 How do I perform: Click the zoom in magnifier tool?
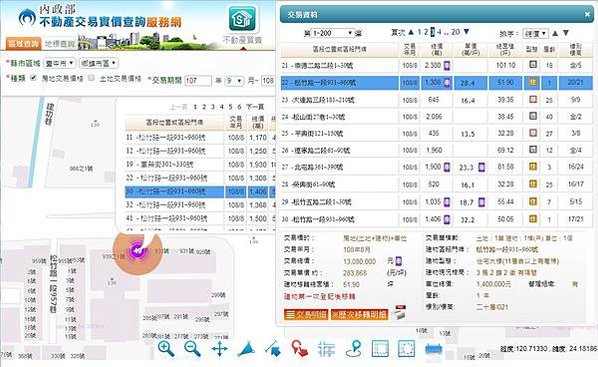click(166, 349)
